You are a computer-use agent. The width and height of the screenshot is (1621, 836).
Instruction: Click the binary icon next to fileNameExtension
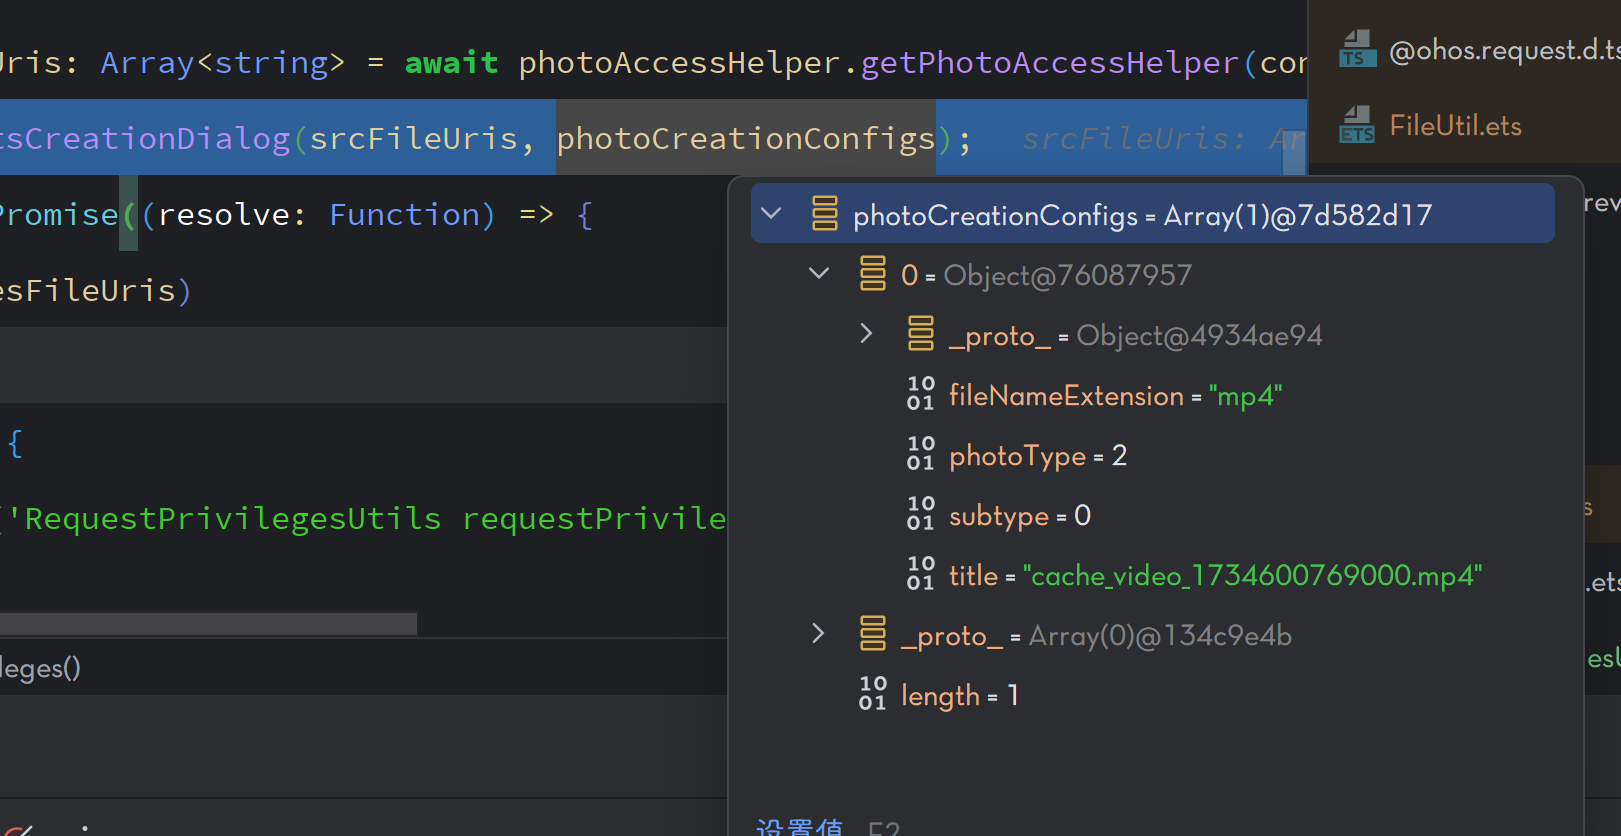tap(920, 394)
